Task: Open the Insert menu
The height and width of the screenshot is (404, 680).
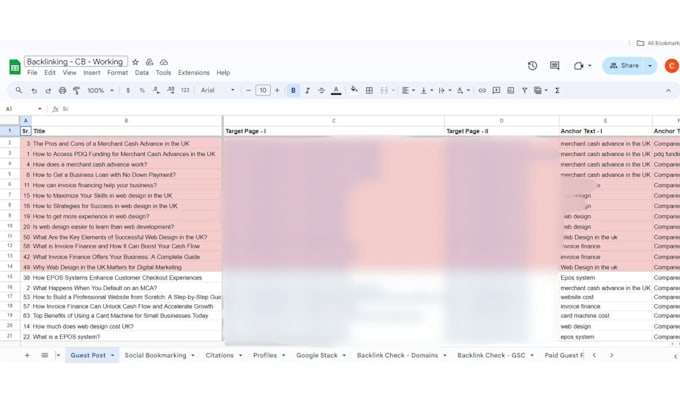Action: [92, 73]
